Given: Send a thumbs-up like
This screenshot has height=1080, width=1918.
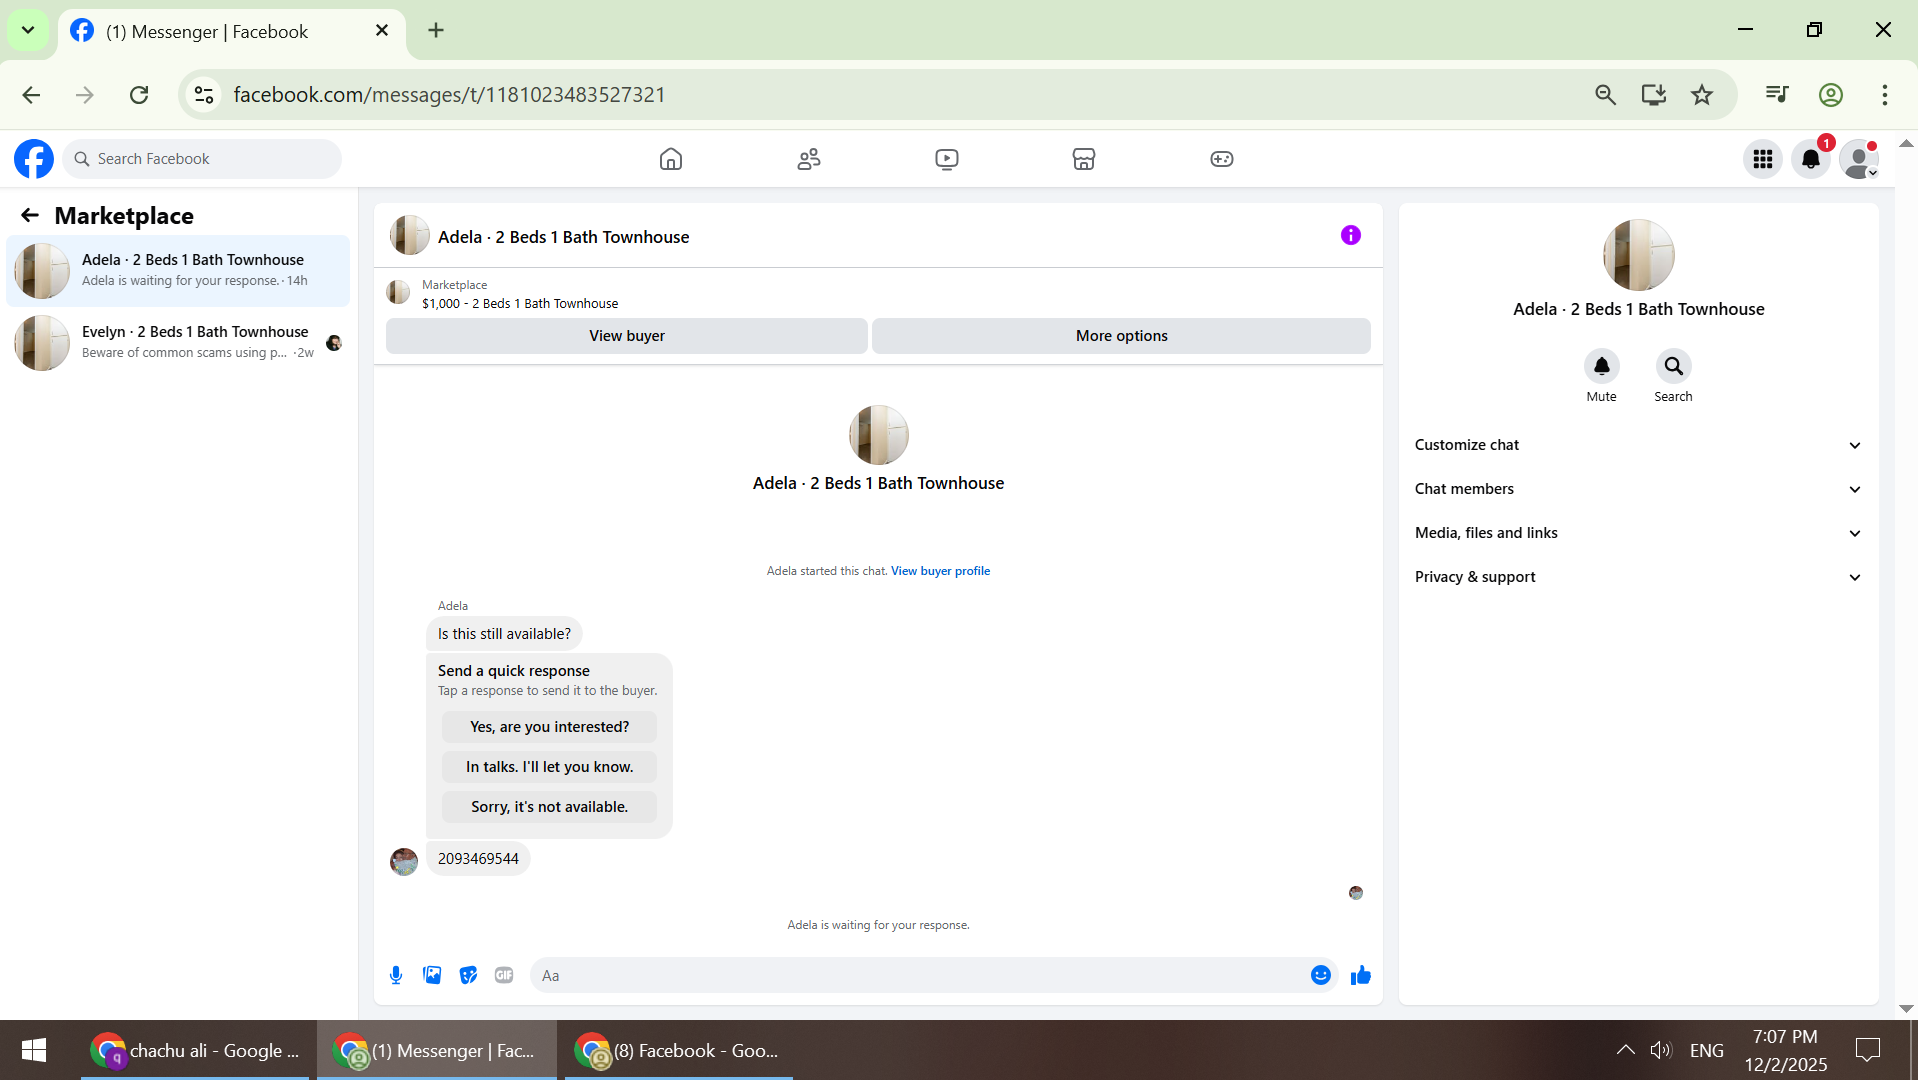Looking at the screenshot, I should 1361,975.
